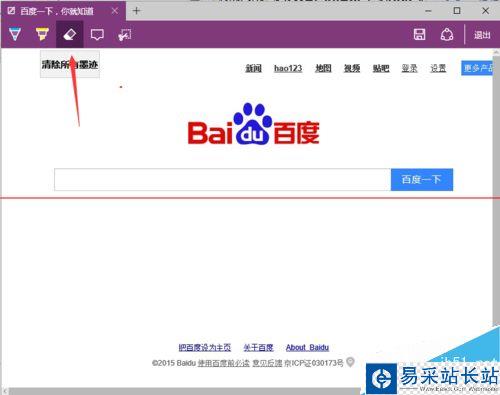Screen dimensions: 500x395
Task: Open the 关于百度 link
Action: point(258,348)
